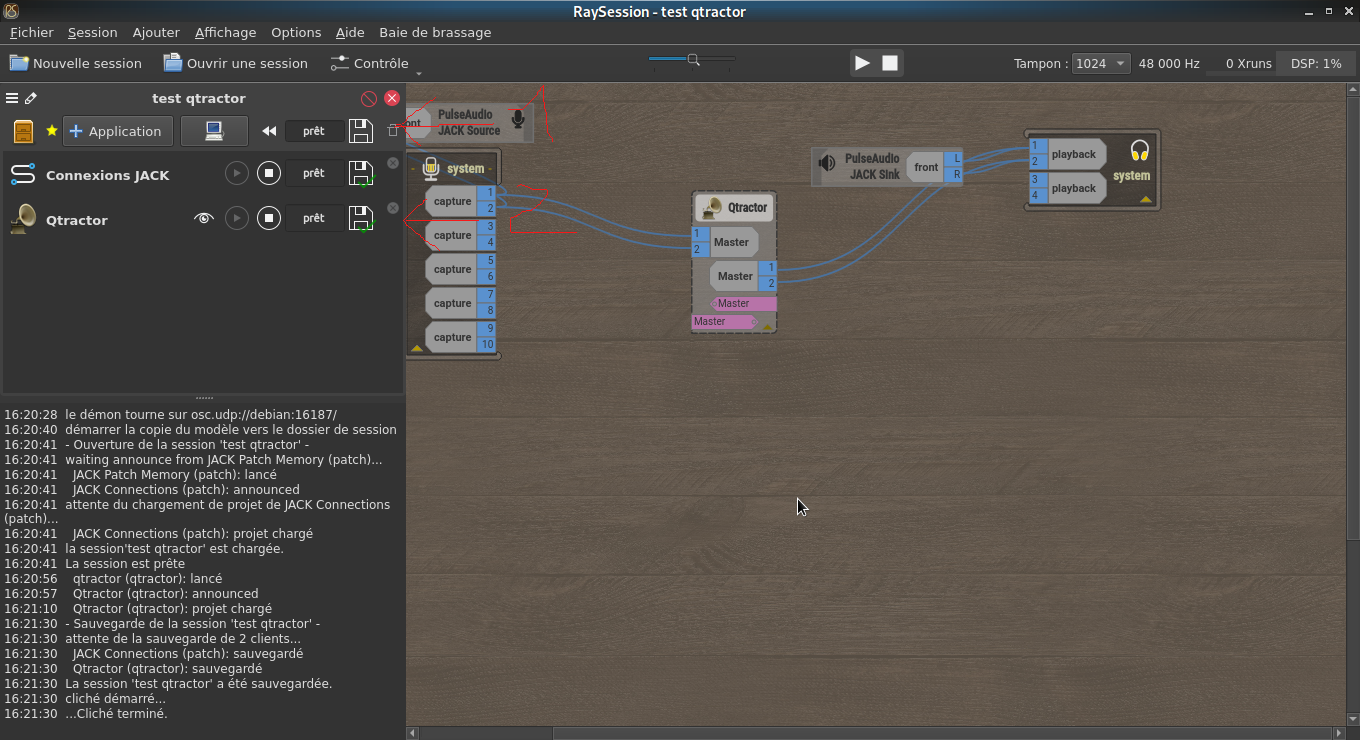Stop the Connexions JACK client
Screen dimensions: 1360x740
[x=268, y=173]
